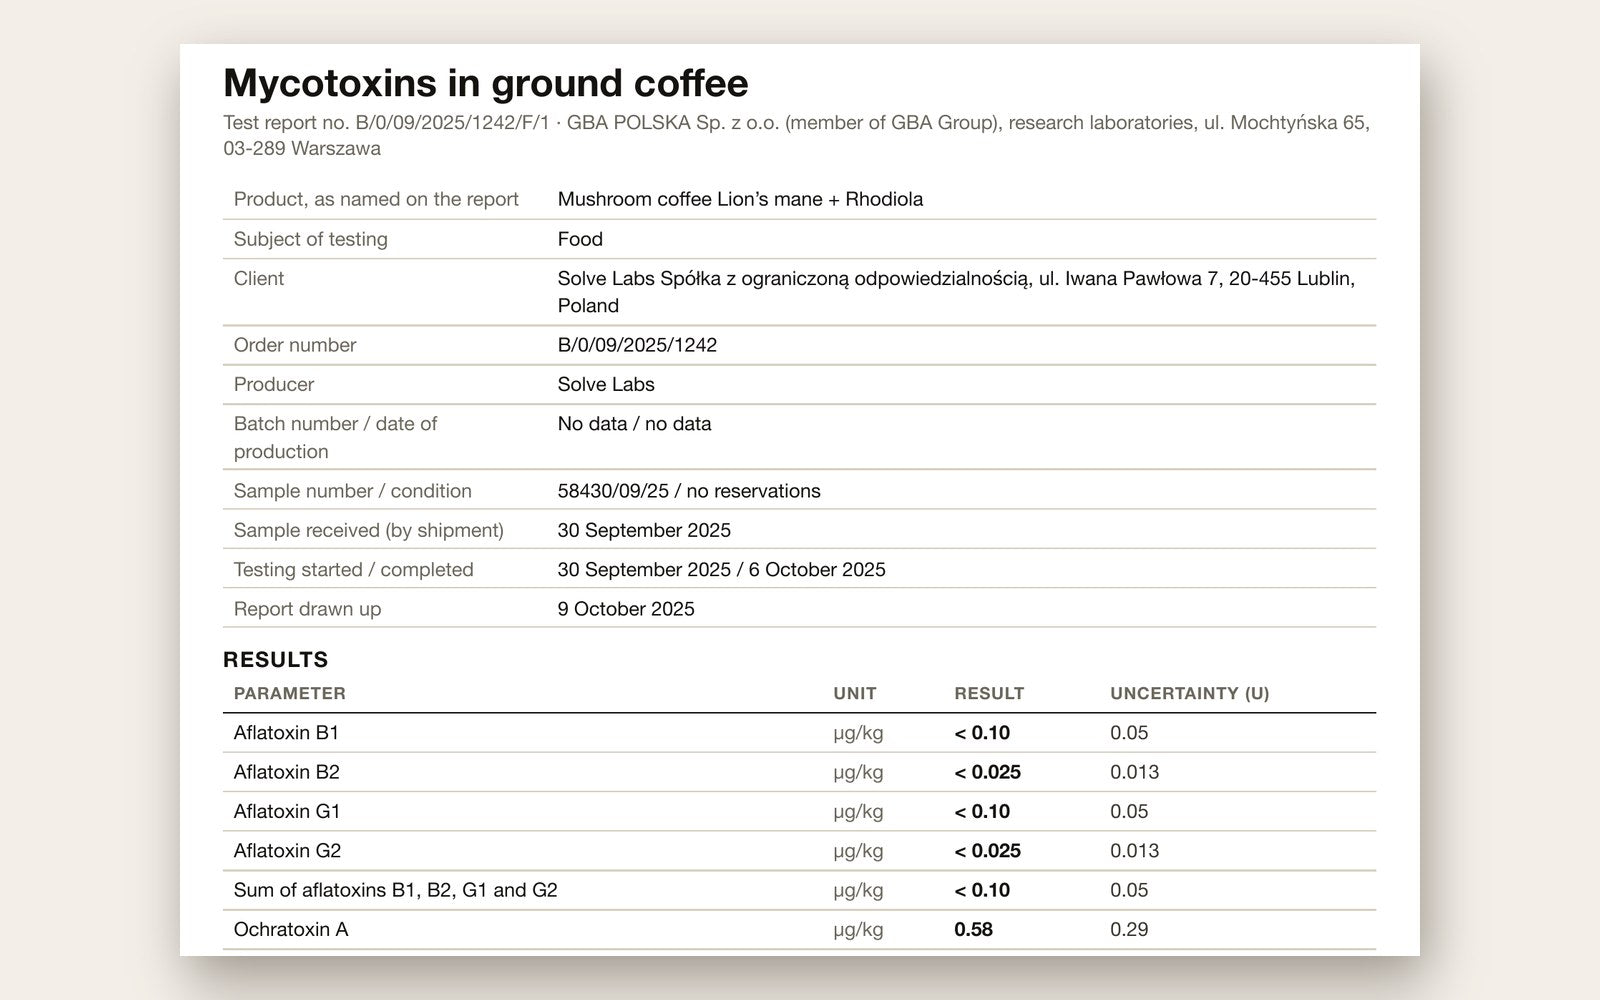
Task: Click Aflatoxin B2 result '< 0.025'
Action: tap(987, 772)
